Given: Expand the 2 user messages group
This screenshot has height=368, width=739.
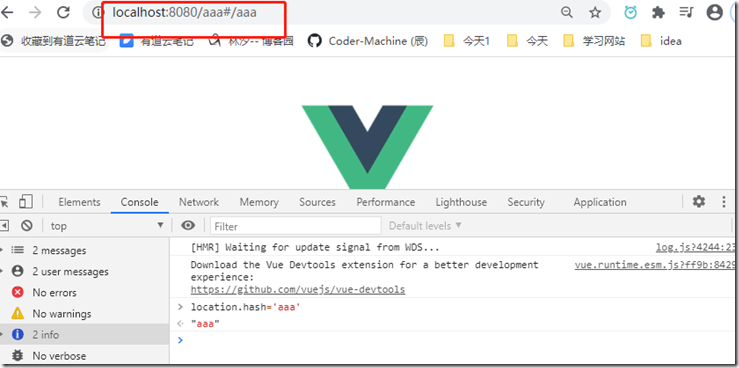Looking at the screenshot, I should (85, 272).
